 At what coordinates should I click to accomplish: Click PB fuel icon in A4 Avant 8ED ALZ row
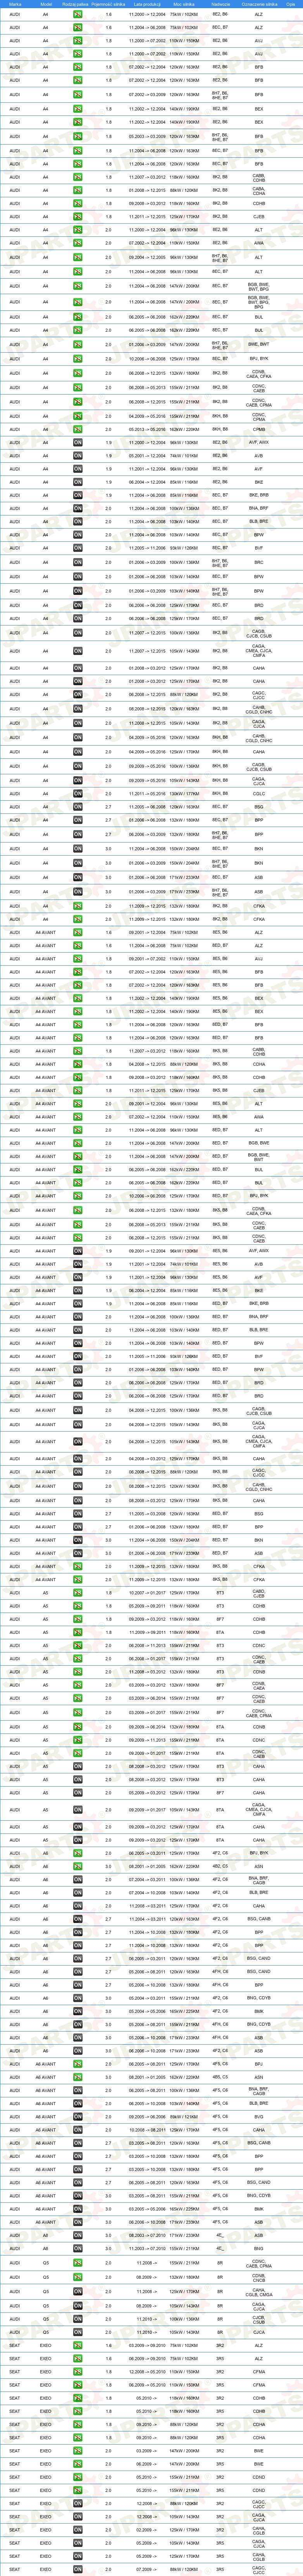tap(78, 945)
